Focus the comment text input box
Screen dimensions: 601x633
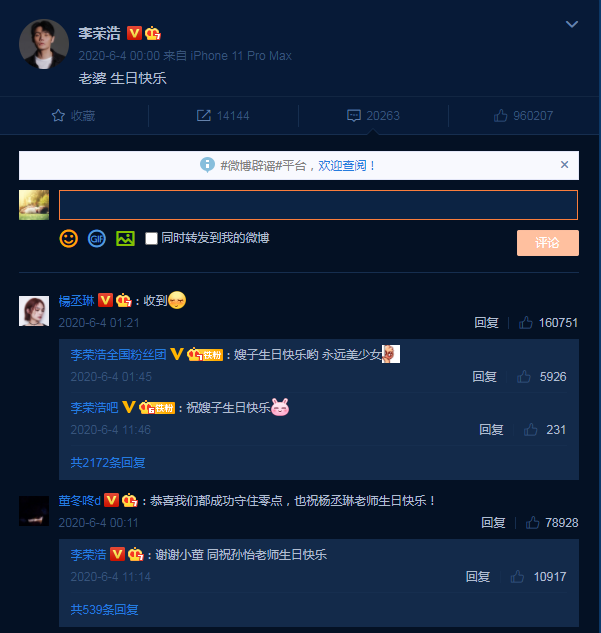318,205
